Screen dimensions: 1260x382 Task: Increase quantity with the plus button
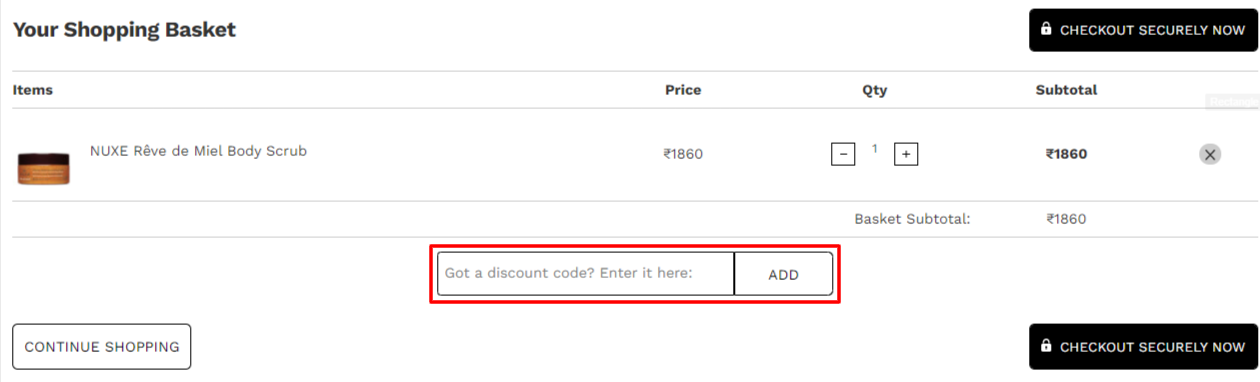906,154
